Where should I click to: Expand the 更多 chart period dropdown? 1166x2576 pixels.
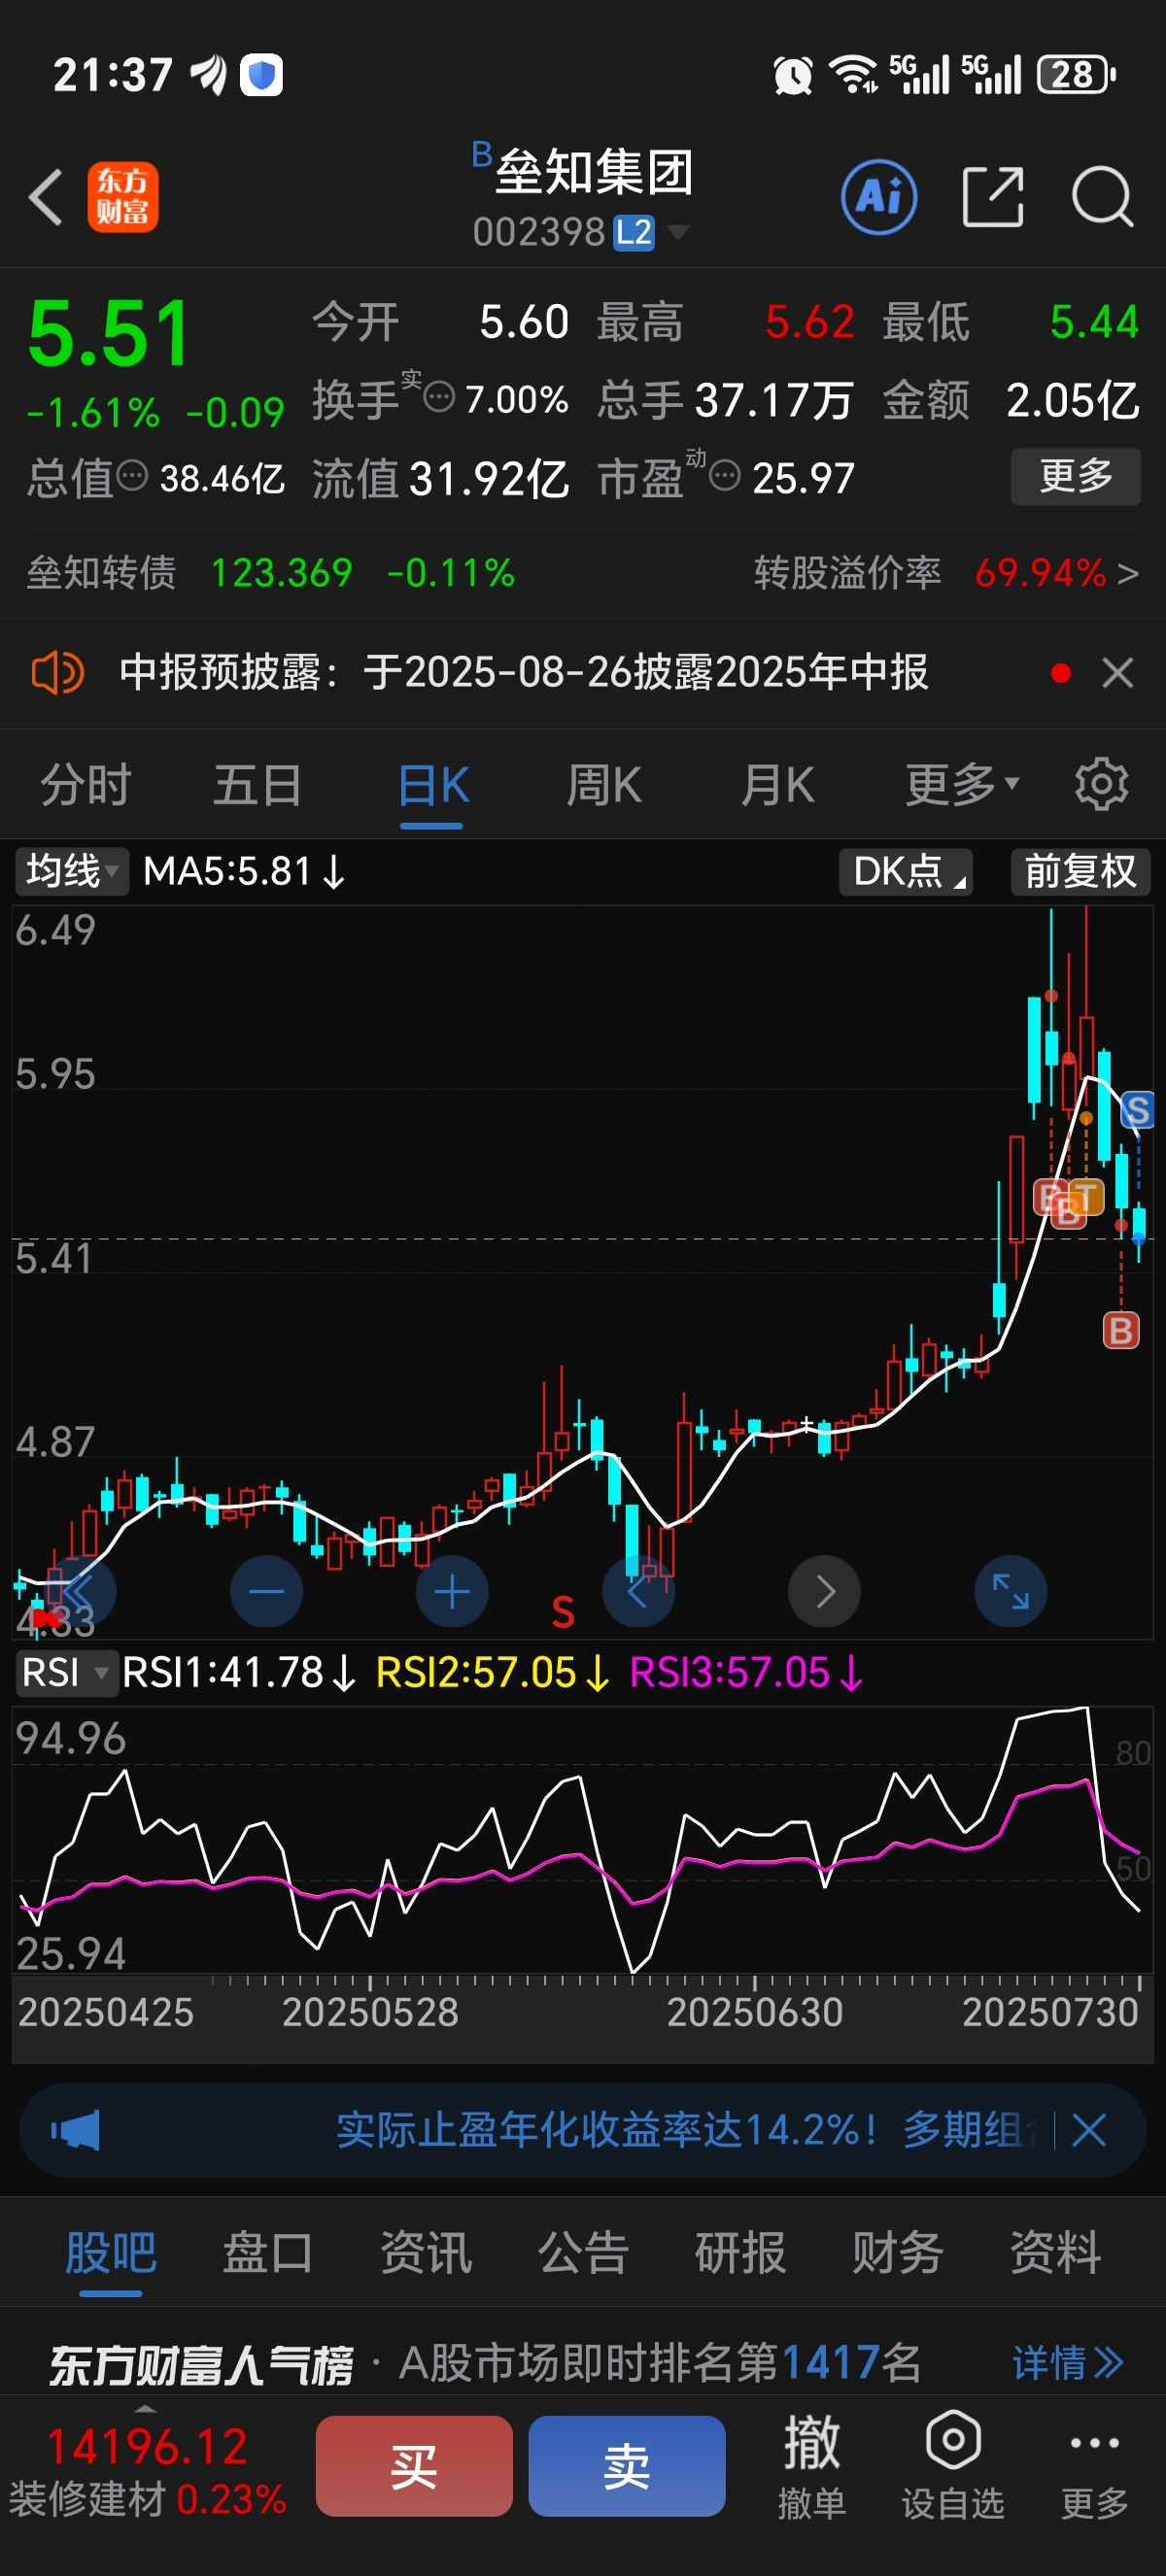coord(962,784)
